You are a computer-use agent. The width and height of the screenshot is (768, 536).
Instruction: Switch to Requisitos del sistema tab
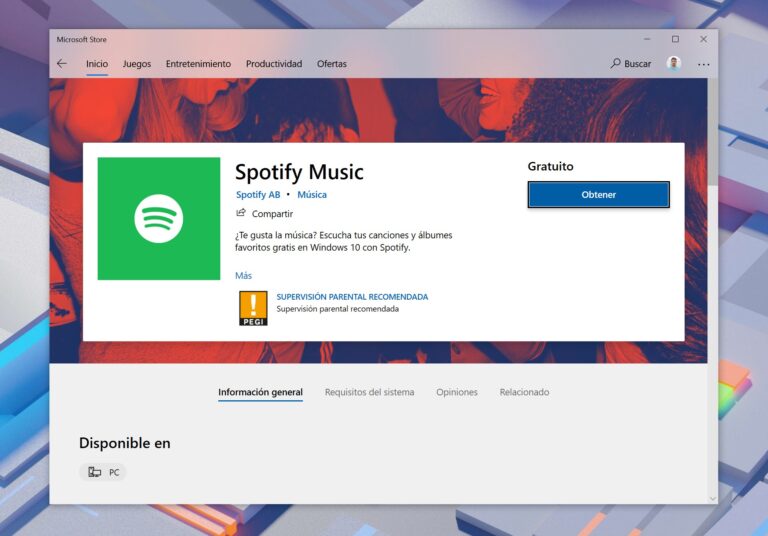pos(369,392)
